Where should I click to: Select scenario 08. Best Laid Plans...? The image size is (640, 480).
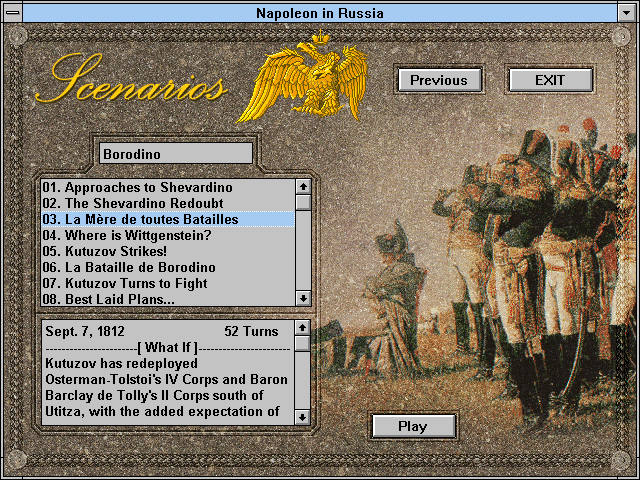tap(168, 299)
